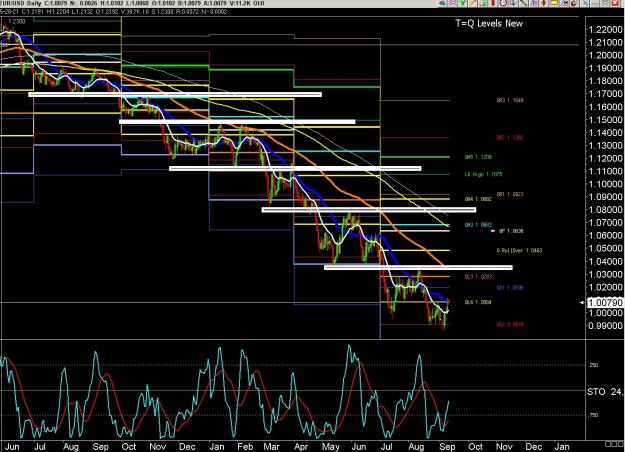Click the 'May' label on time axis
The image size is (625, 452).
click(330, 447)
